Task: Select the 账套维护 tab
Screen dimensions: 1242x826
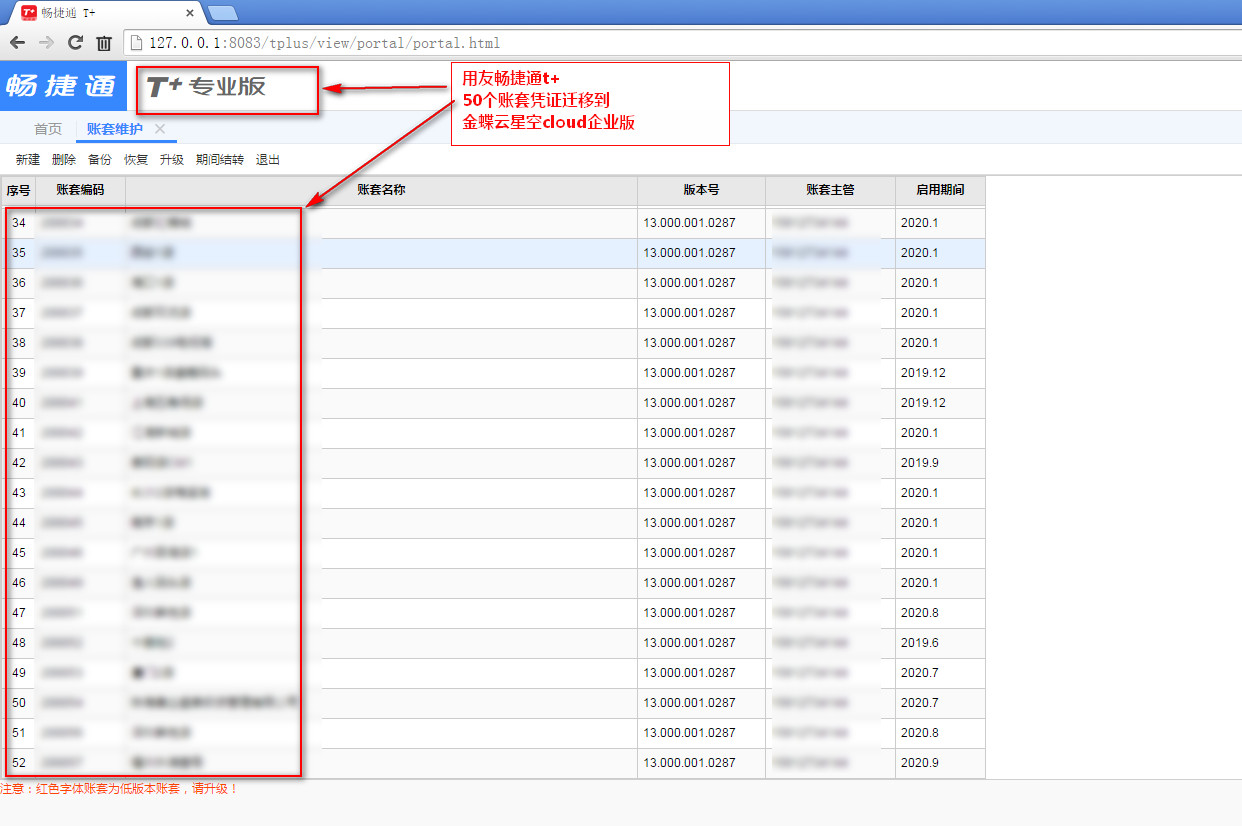Action: [114, 129]
